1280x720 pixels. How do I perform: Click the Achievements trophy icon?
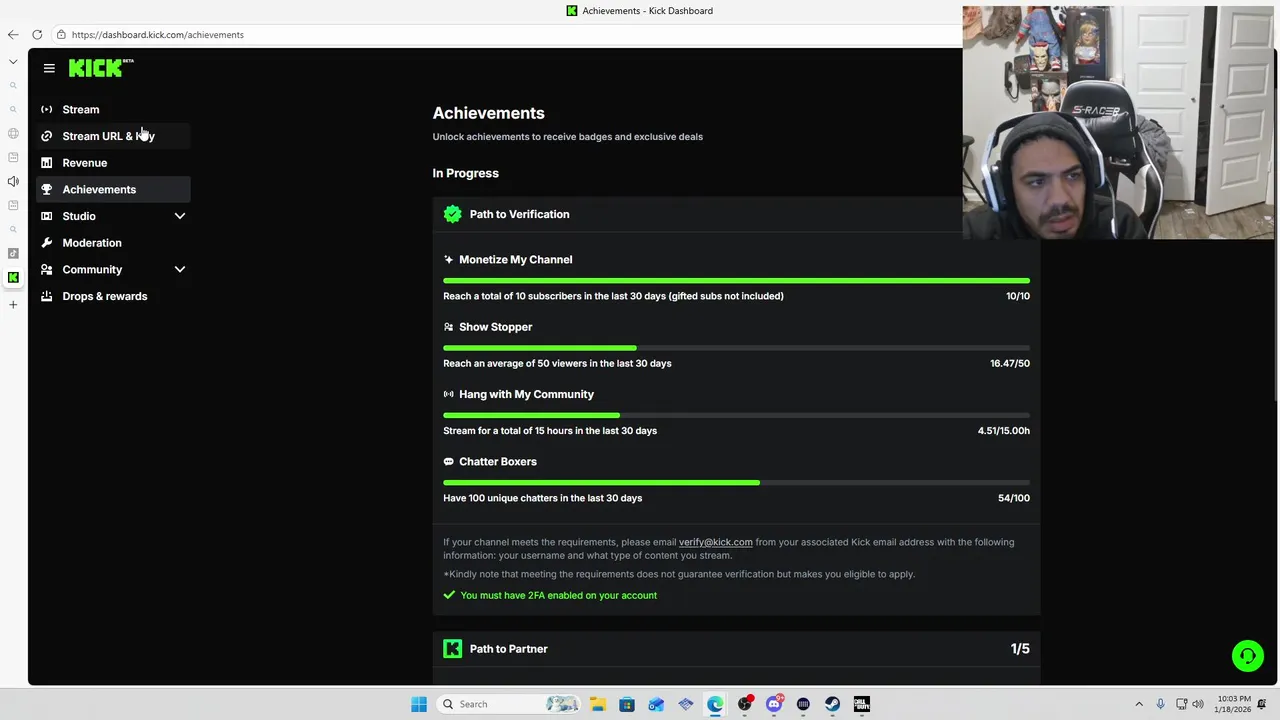[x=46, y=189]
